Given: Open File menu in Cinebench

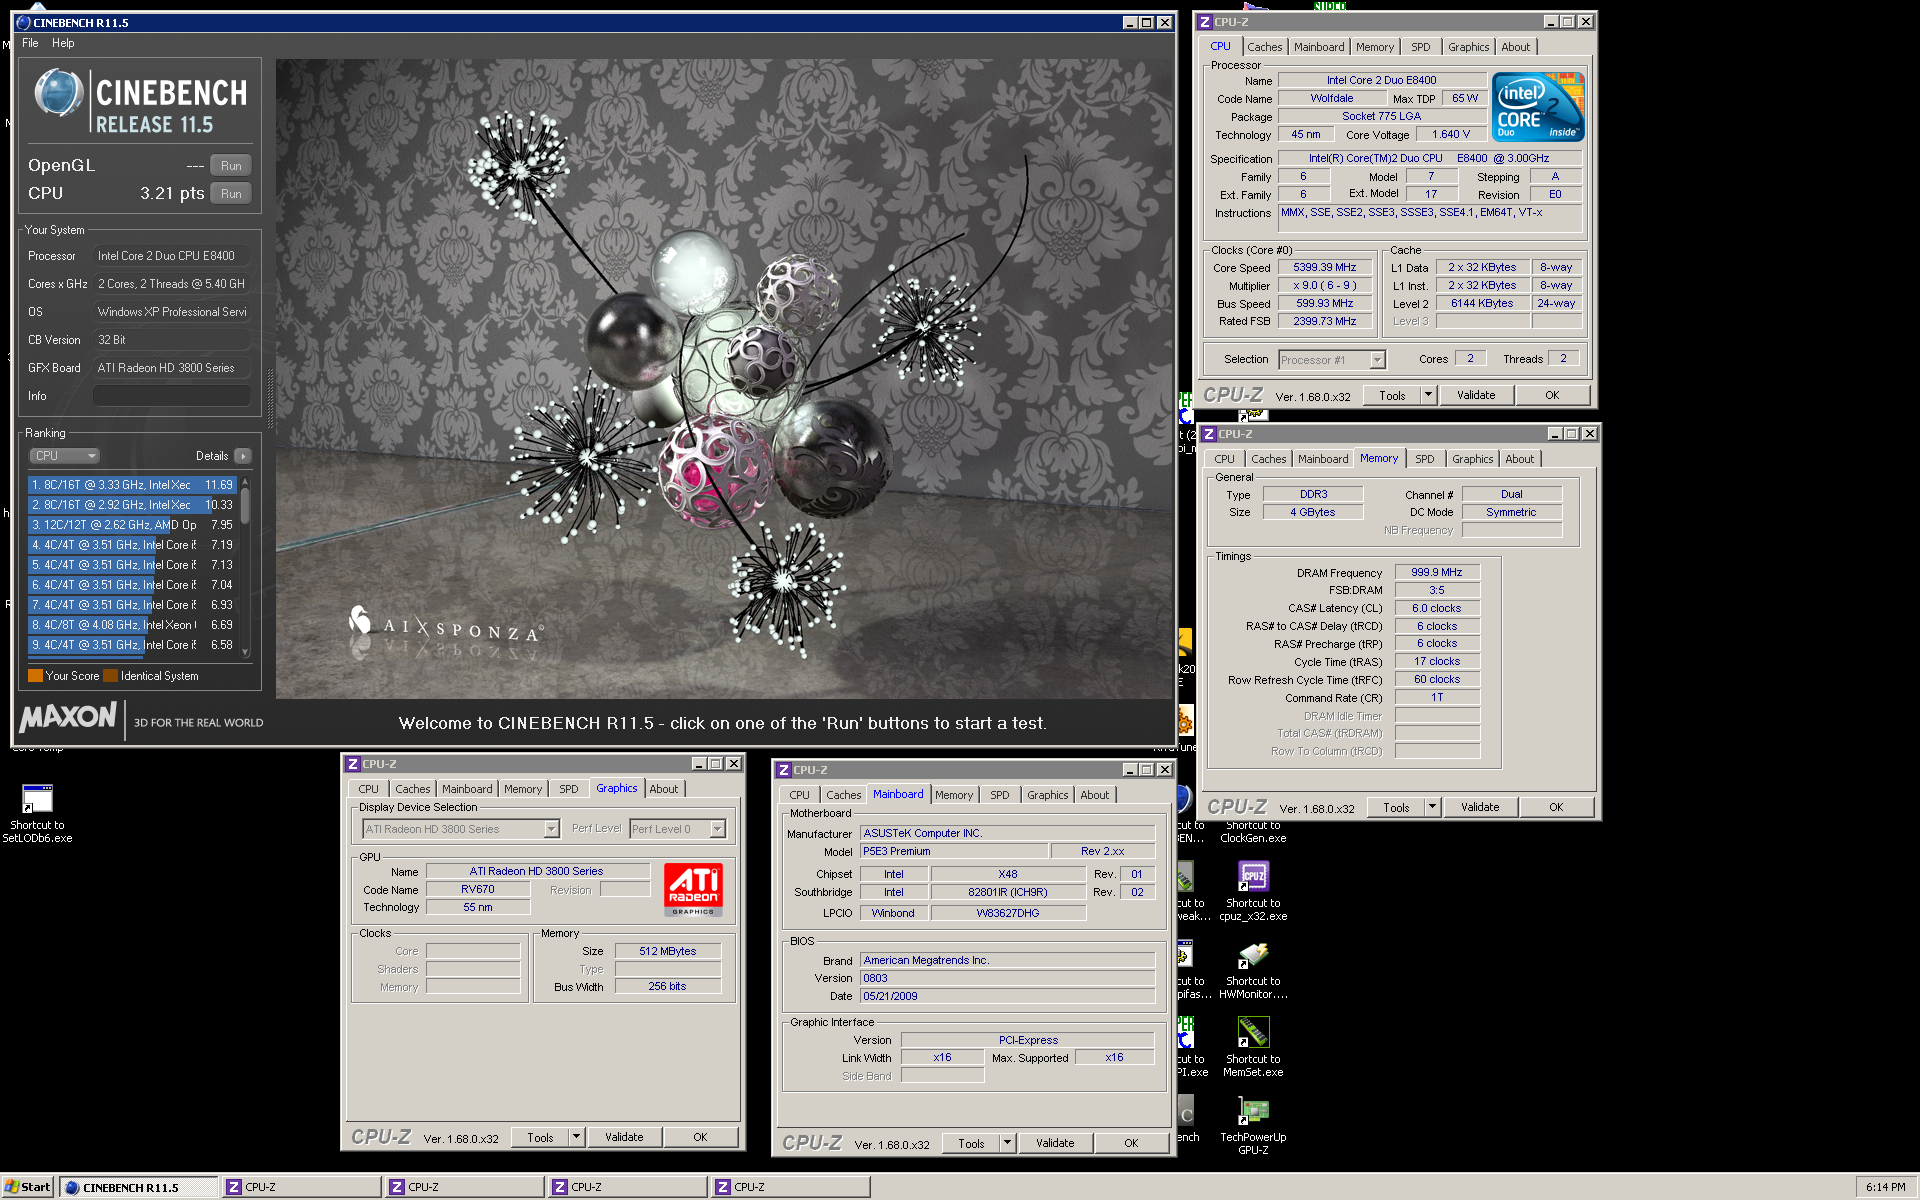Looking at the screenshot, I should [30, 43].
